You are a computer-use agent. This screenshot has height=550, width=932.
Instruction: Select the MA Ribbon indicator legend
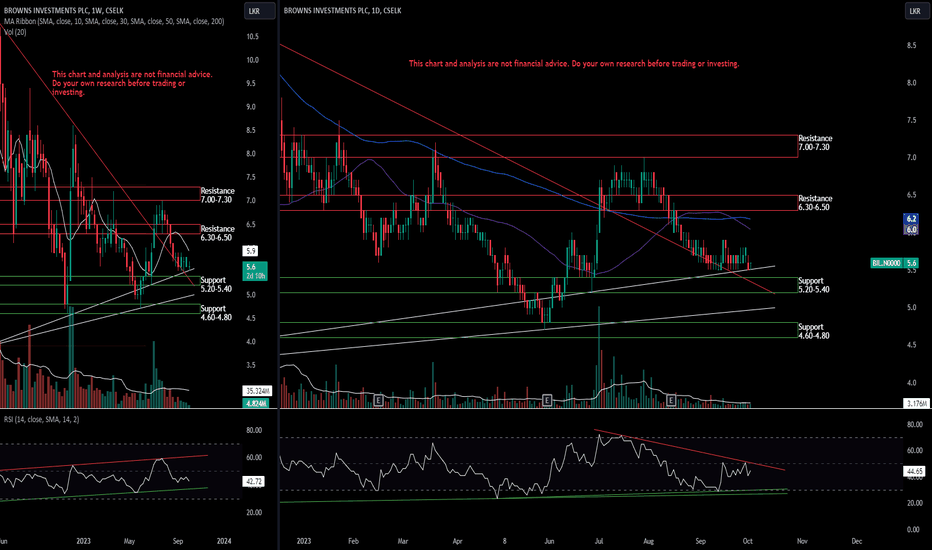pos(114,21)
